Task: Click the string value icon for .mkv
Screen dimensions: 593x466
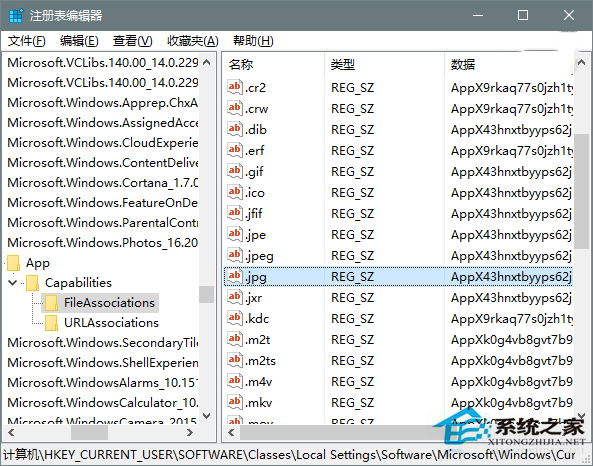Action: [x=234, y=402]
